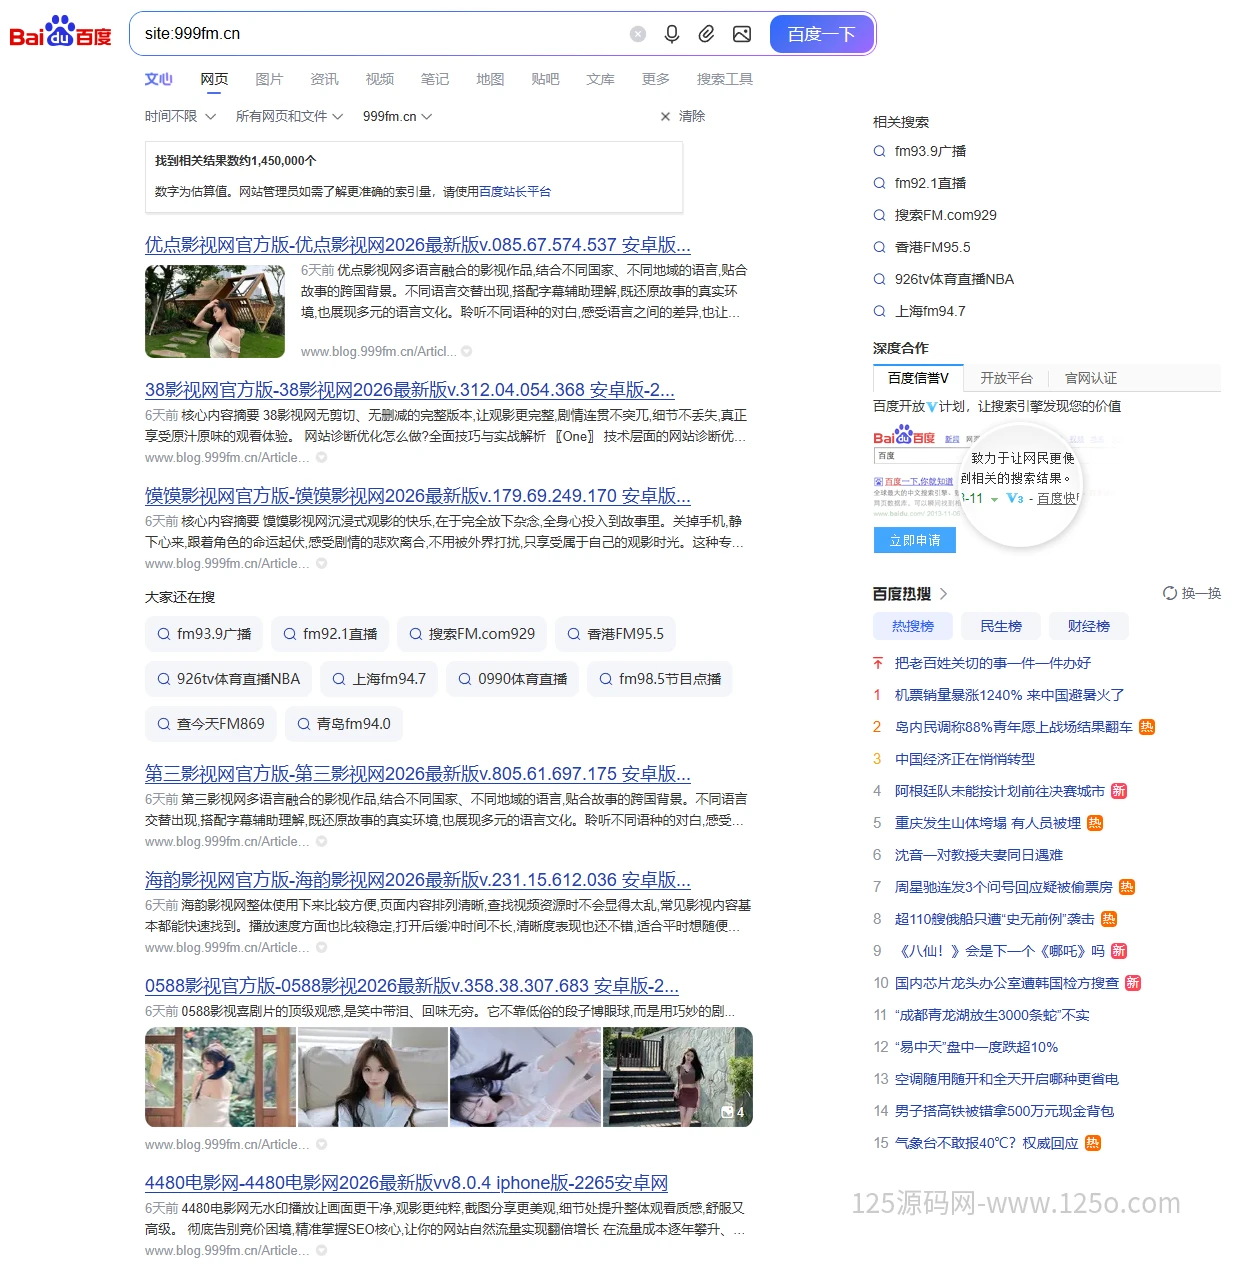The image size is (1236, 1268).
Task: Switch to the 图片 tab
Action: (x=269, y=79)
